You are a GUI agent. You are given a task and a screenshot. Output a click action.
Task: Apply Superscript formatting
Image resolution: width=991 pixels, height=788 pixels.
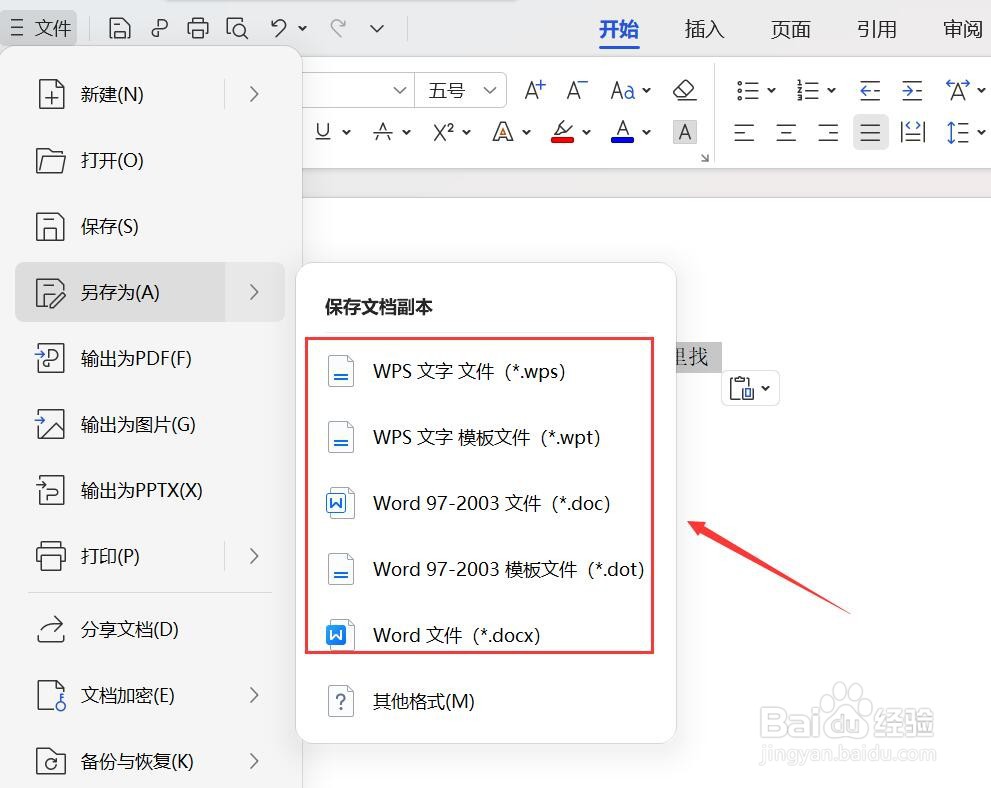pos(444,131)
